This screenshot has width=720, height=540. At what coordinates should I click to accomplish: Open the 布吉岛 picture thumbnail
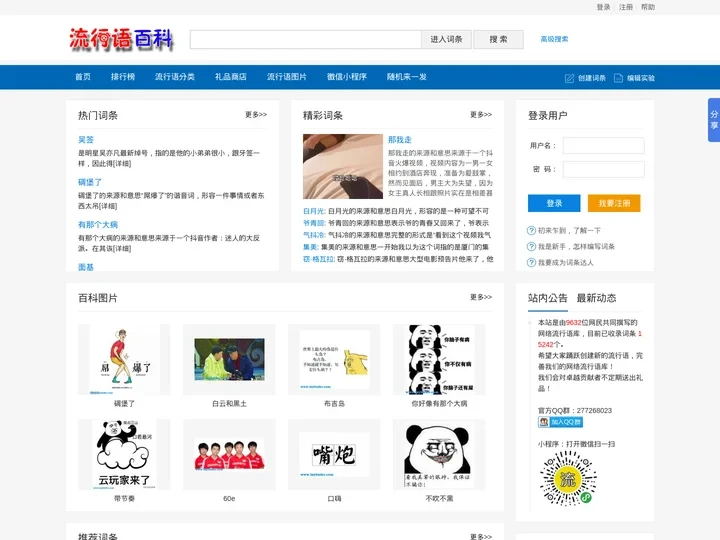(x=334, y=360)
